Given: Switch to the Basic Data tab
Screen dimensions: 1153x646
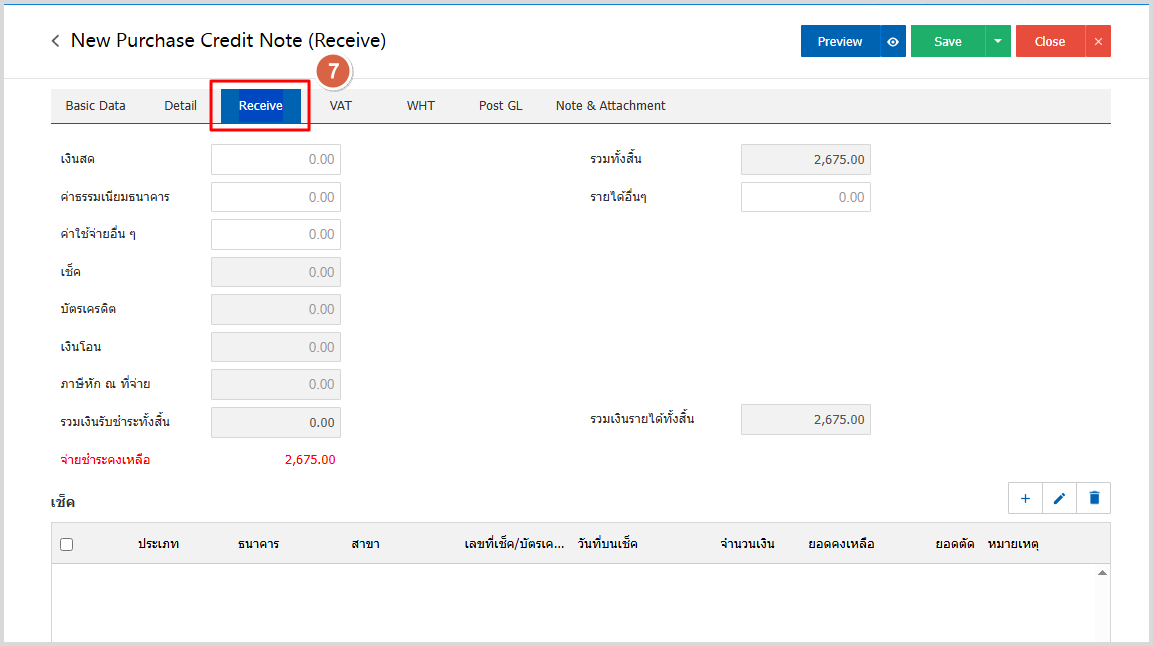Looking at the screenshot, I should click(96, 106).
